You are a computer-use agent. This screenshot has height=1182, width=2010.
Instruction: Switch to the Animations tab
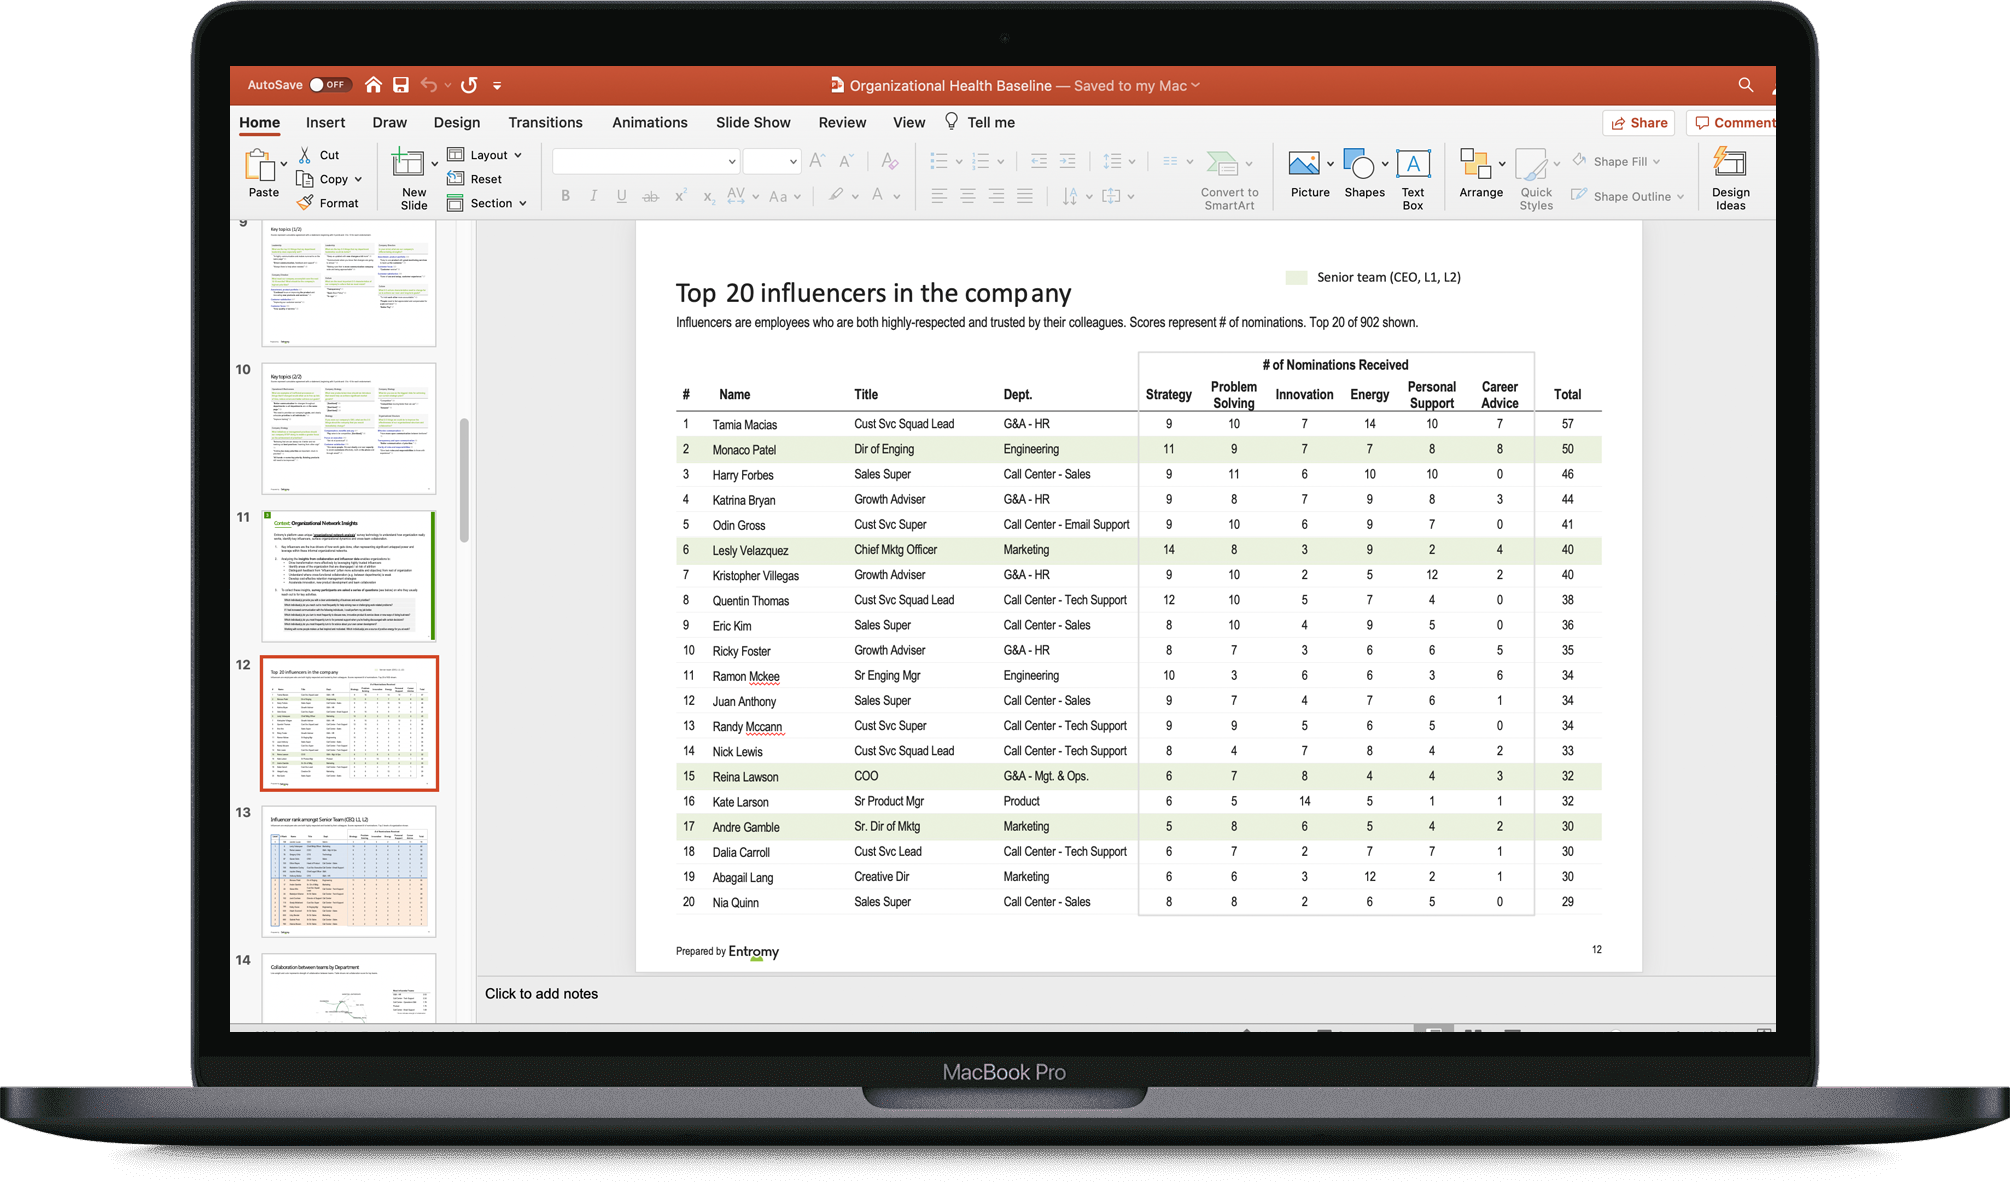click(649, 122)
